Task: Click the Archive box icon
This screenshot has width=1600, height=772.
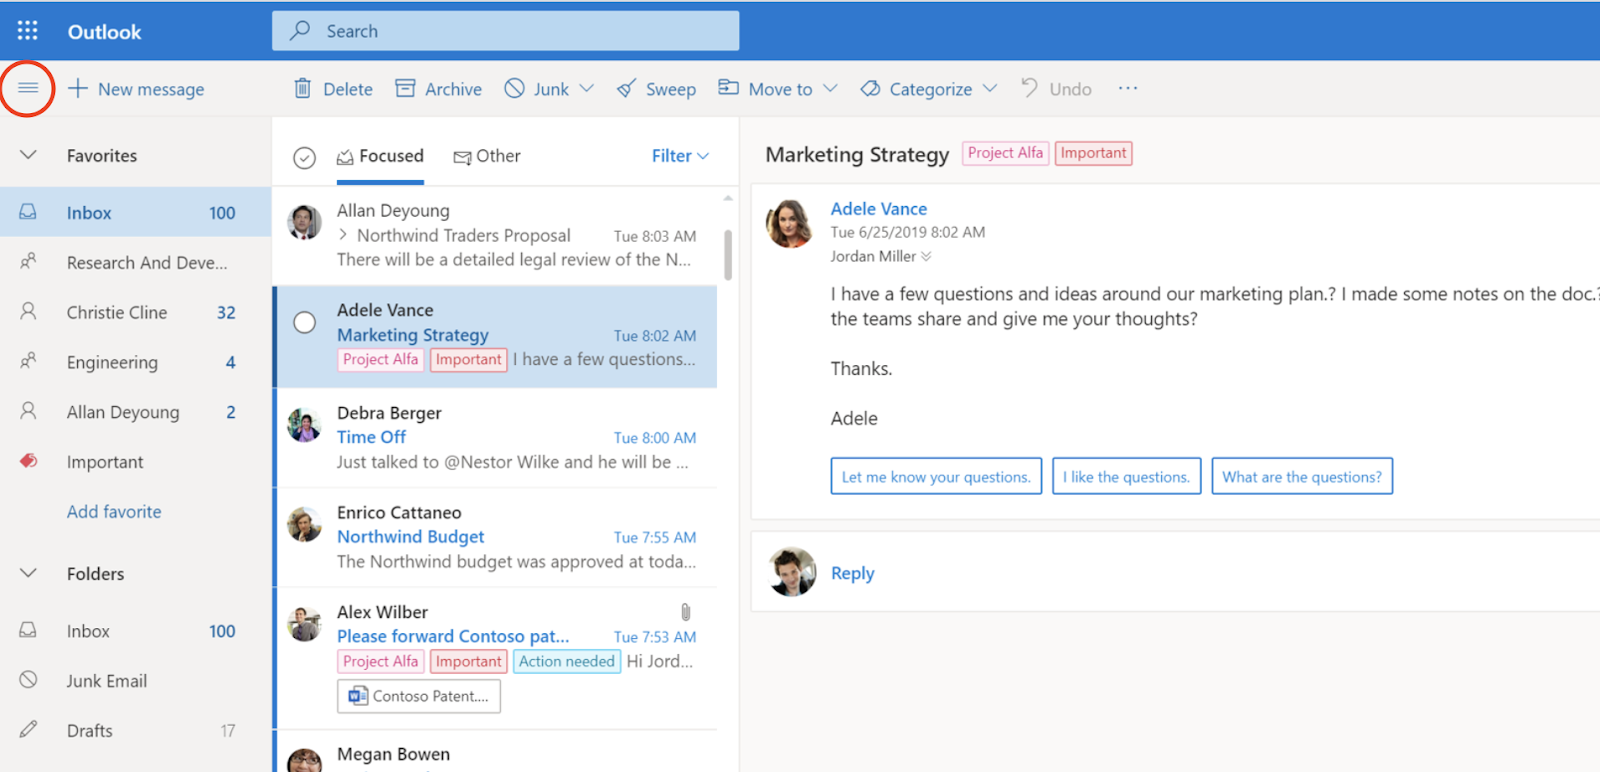Action: (405, 88)
